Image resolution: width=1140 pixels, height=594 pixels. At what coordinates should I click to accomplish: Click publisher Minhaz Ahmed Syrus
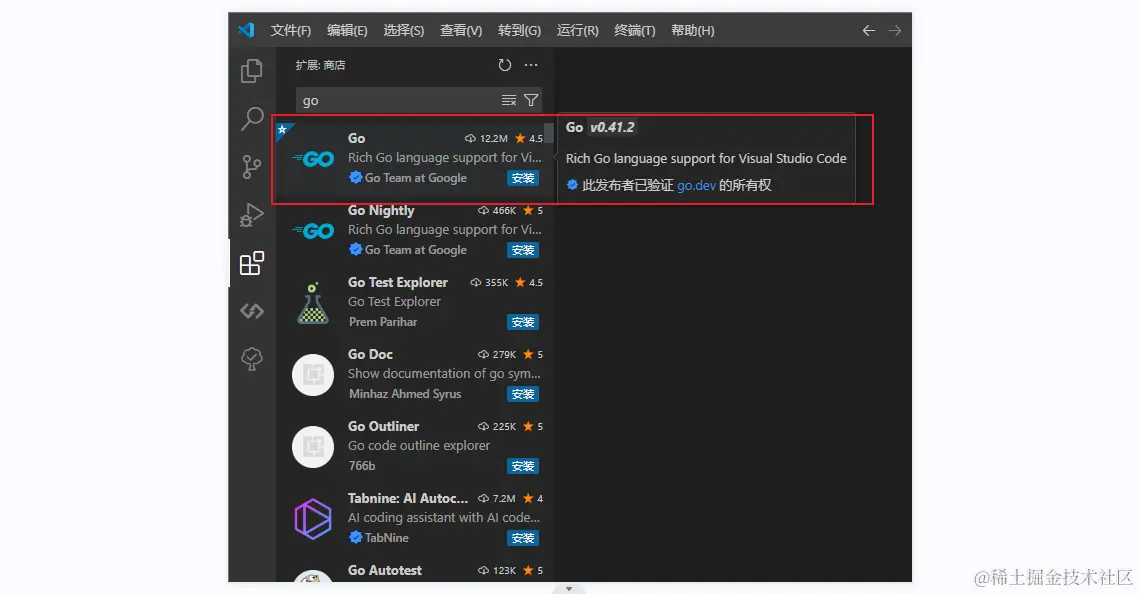(404, 394)
